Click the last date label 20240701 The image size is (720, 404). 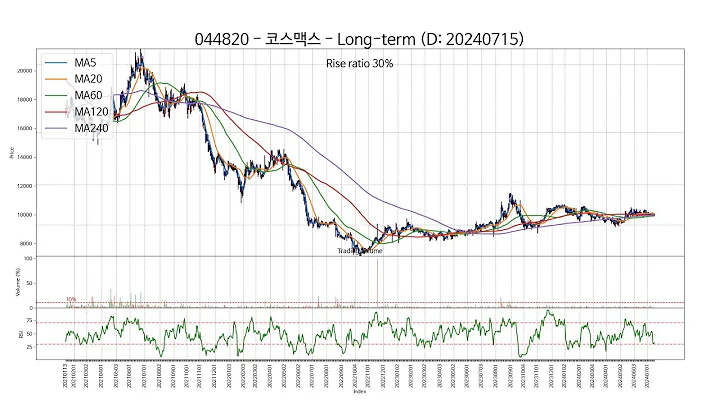pos(648,375)
